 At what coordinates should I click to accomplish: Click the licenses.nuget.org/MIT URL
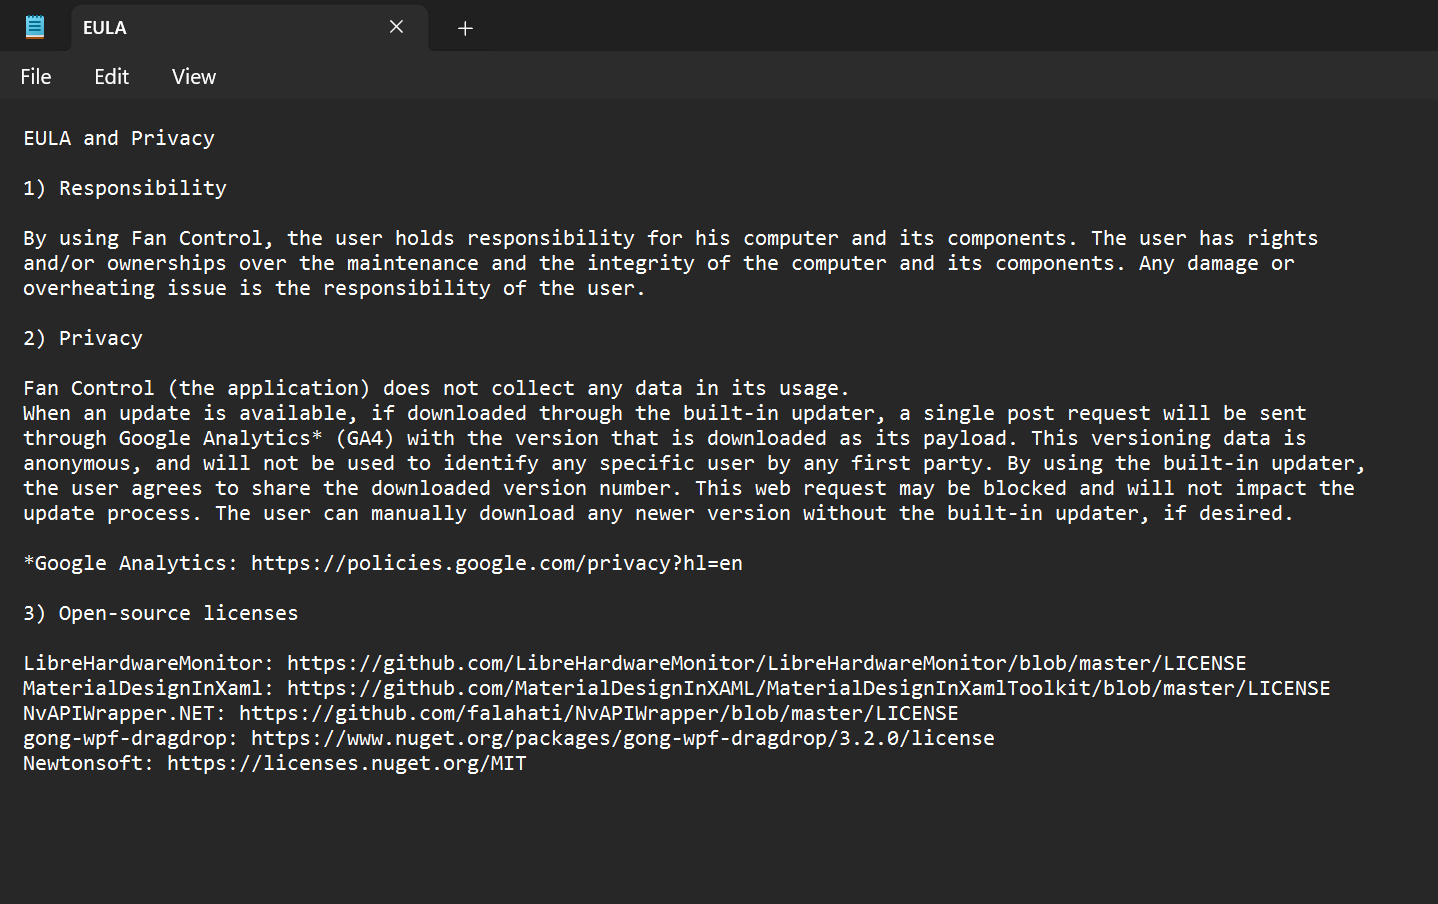click(x=346, y=763)
